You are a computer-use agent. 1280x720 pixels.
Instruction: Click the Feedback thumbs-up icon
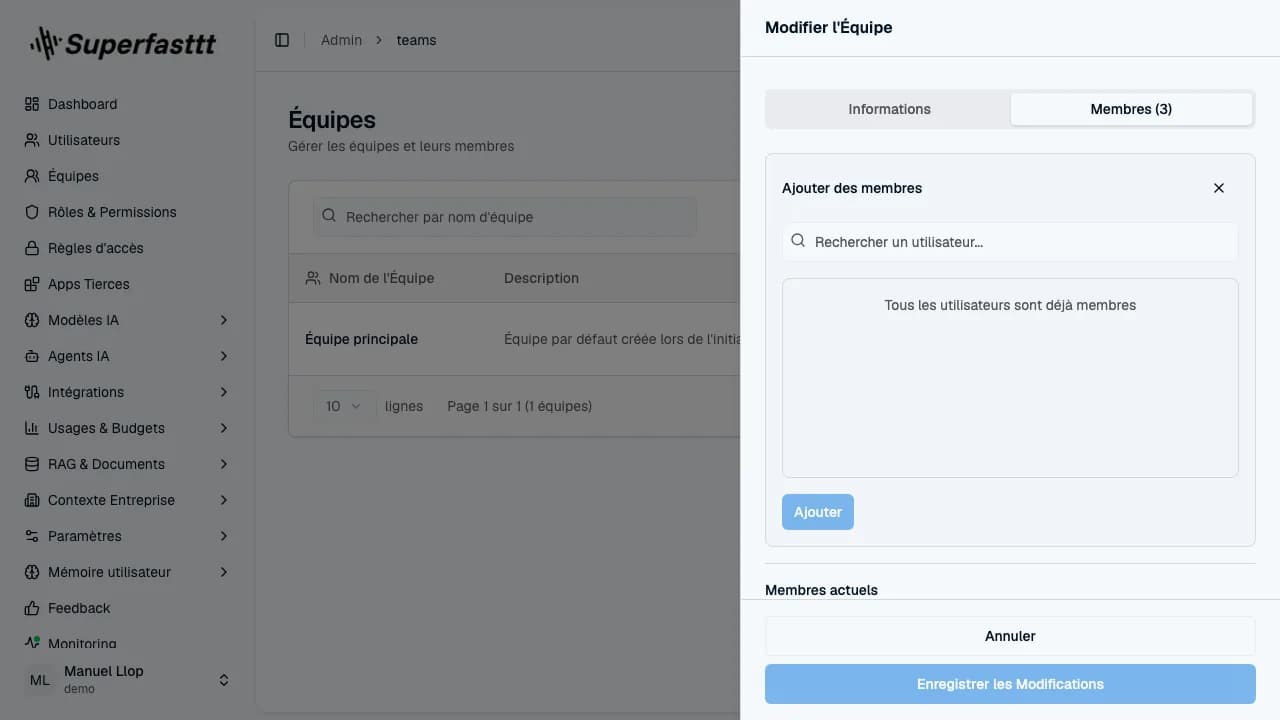pos(32,608)
